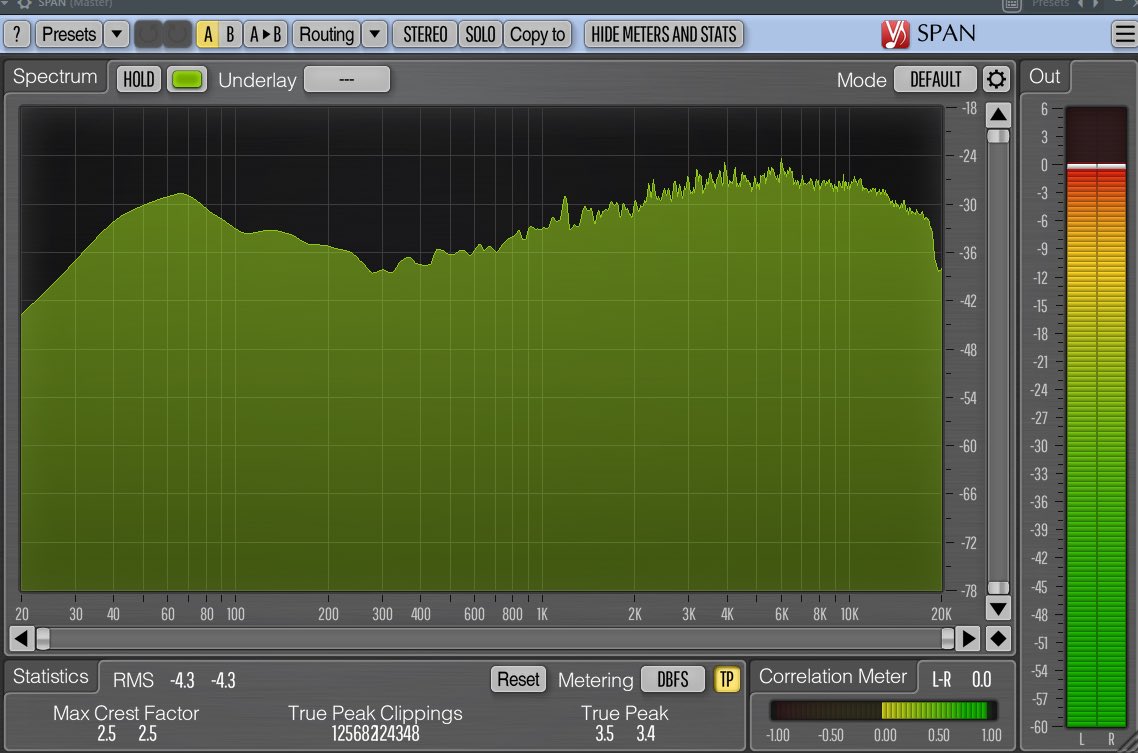
Task: Click the frequency range left arrow
Action: [x=21, y=638]
